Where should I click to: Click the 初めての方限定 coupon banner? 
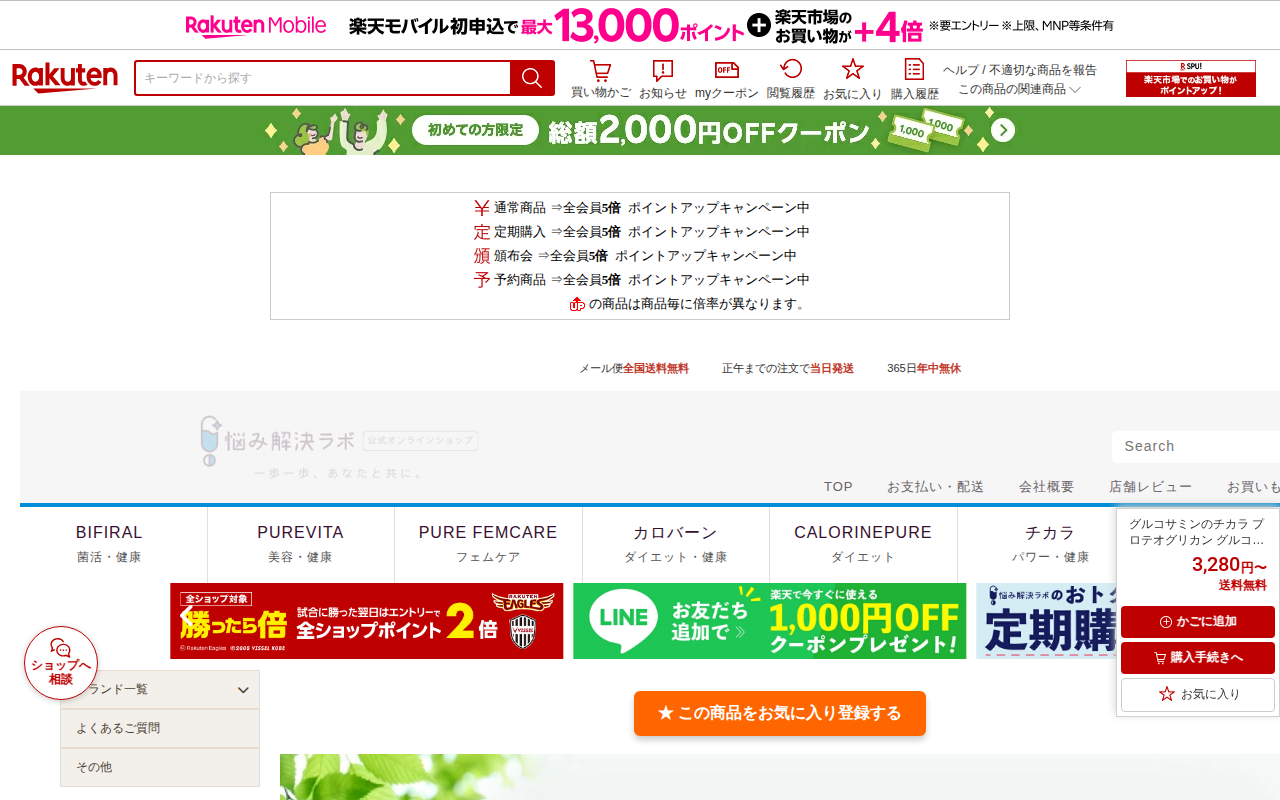tap(640, 131)
